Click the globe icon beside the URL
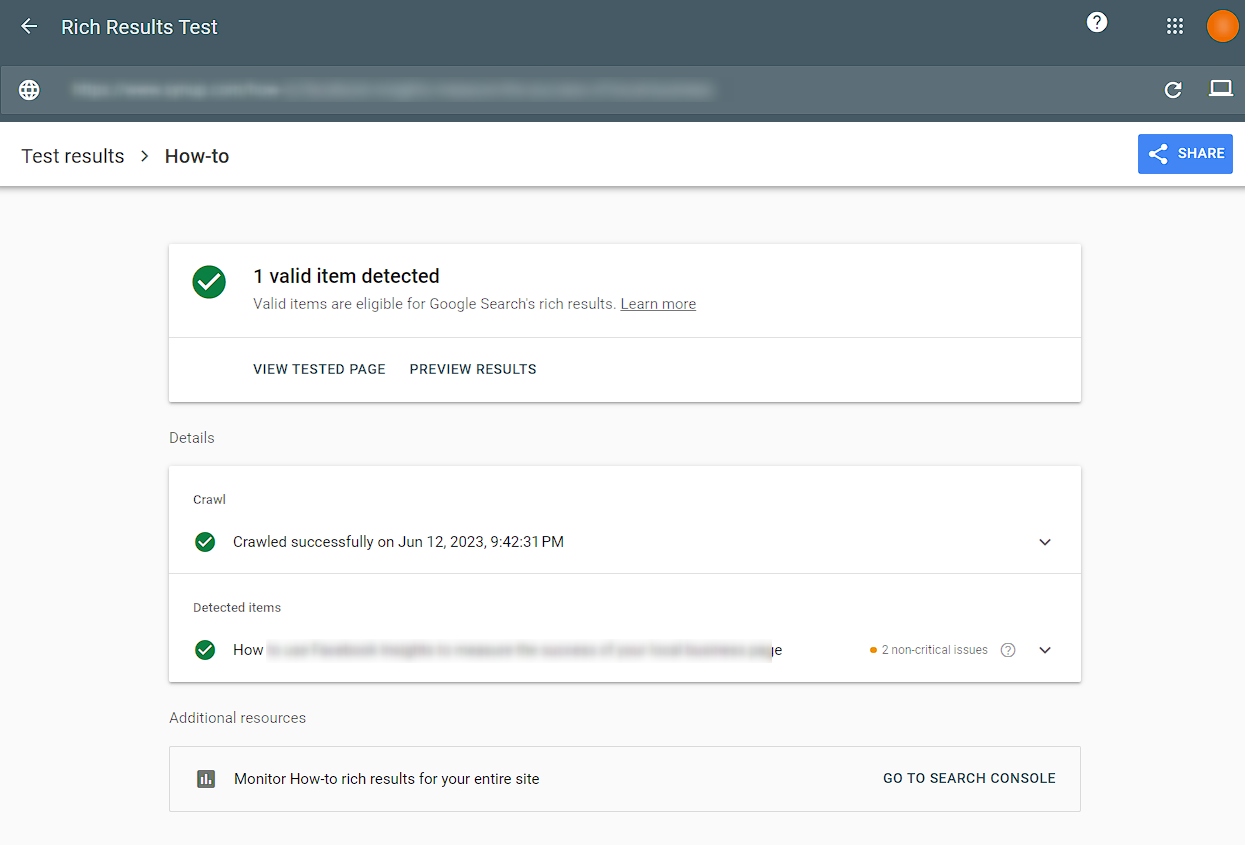This screenshot has width=1245, height=845. tap(30, 90)
